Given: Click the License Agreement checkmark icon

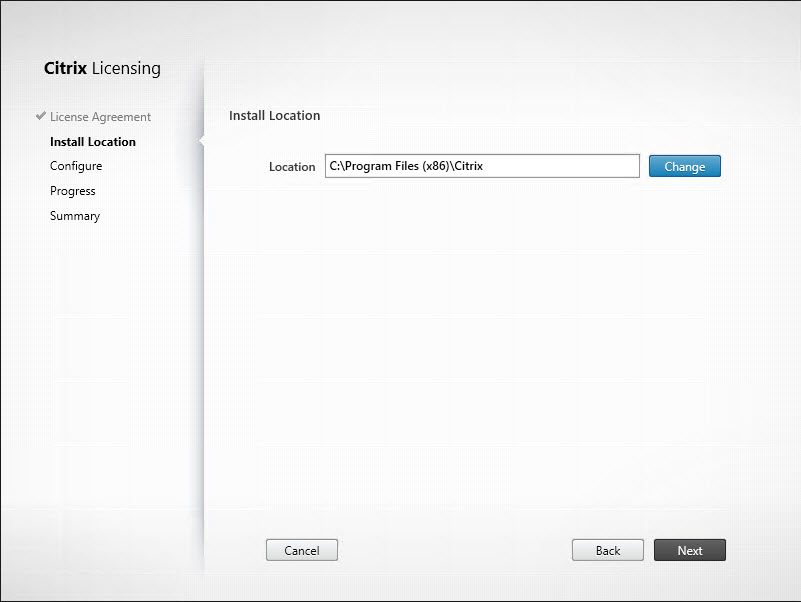Looking at the screenshot, I should pos(41,116).
